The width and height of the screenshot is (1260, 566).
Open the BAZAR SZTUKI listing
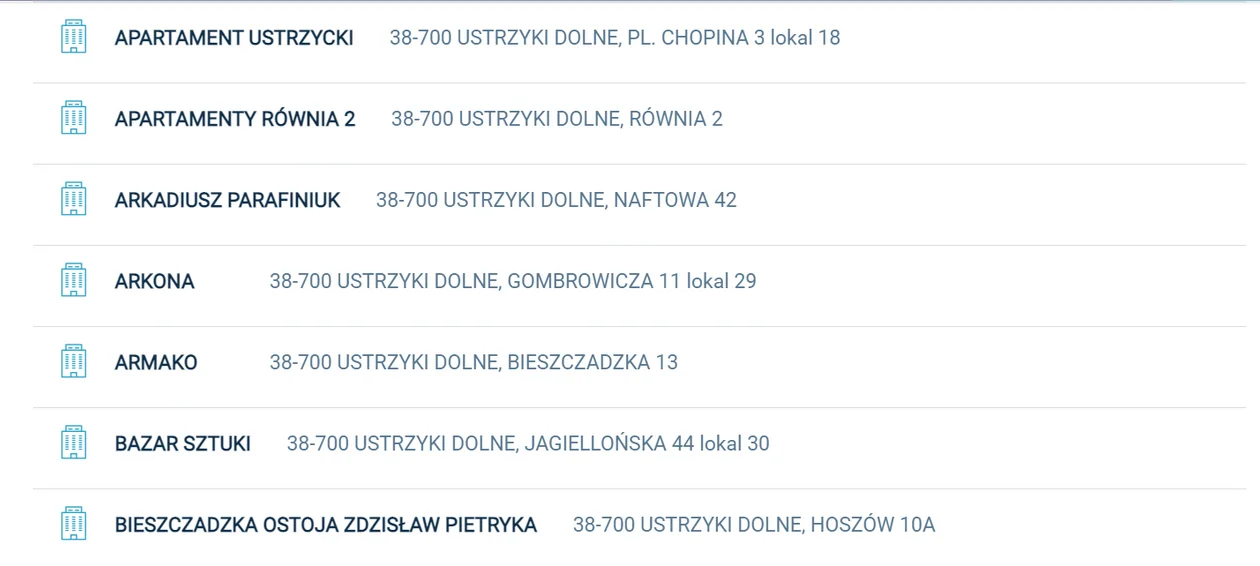tap(182, 443)
